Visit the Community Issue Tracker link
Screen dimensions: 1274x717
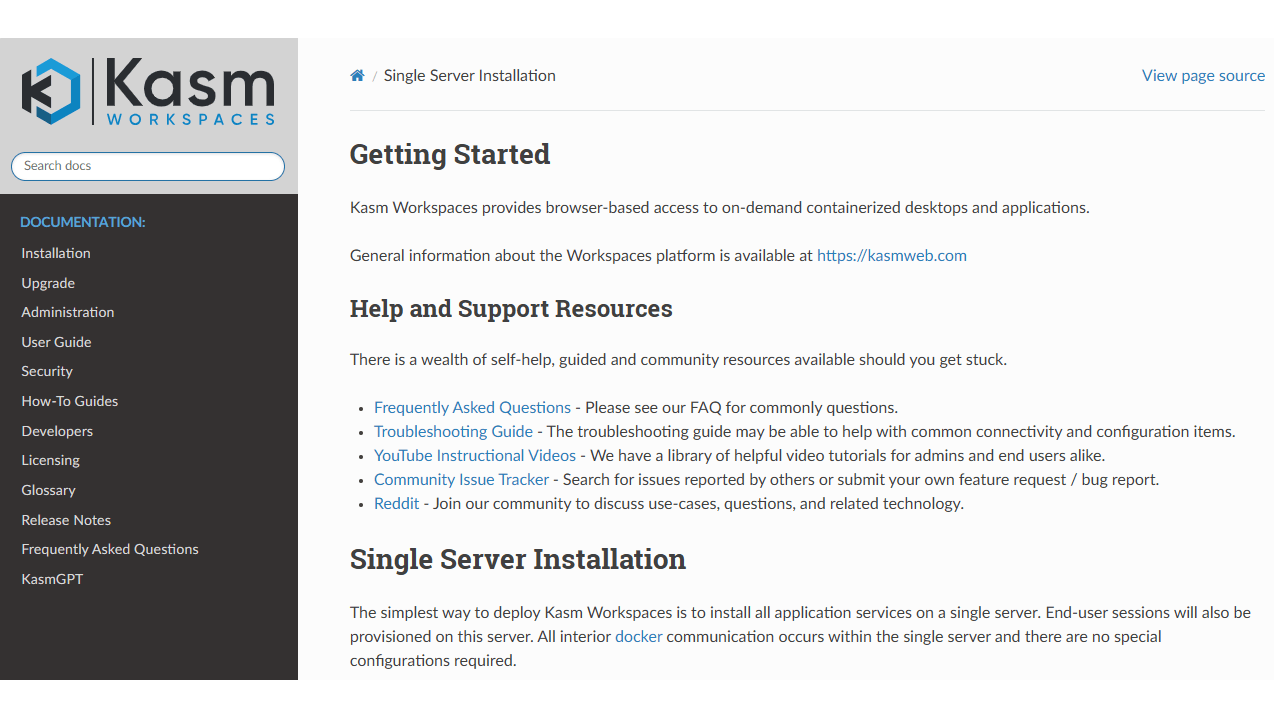[x=461, y=479]
